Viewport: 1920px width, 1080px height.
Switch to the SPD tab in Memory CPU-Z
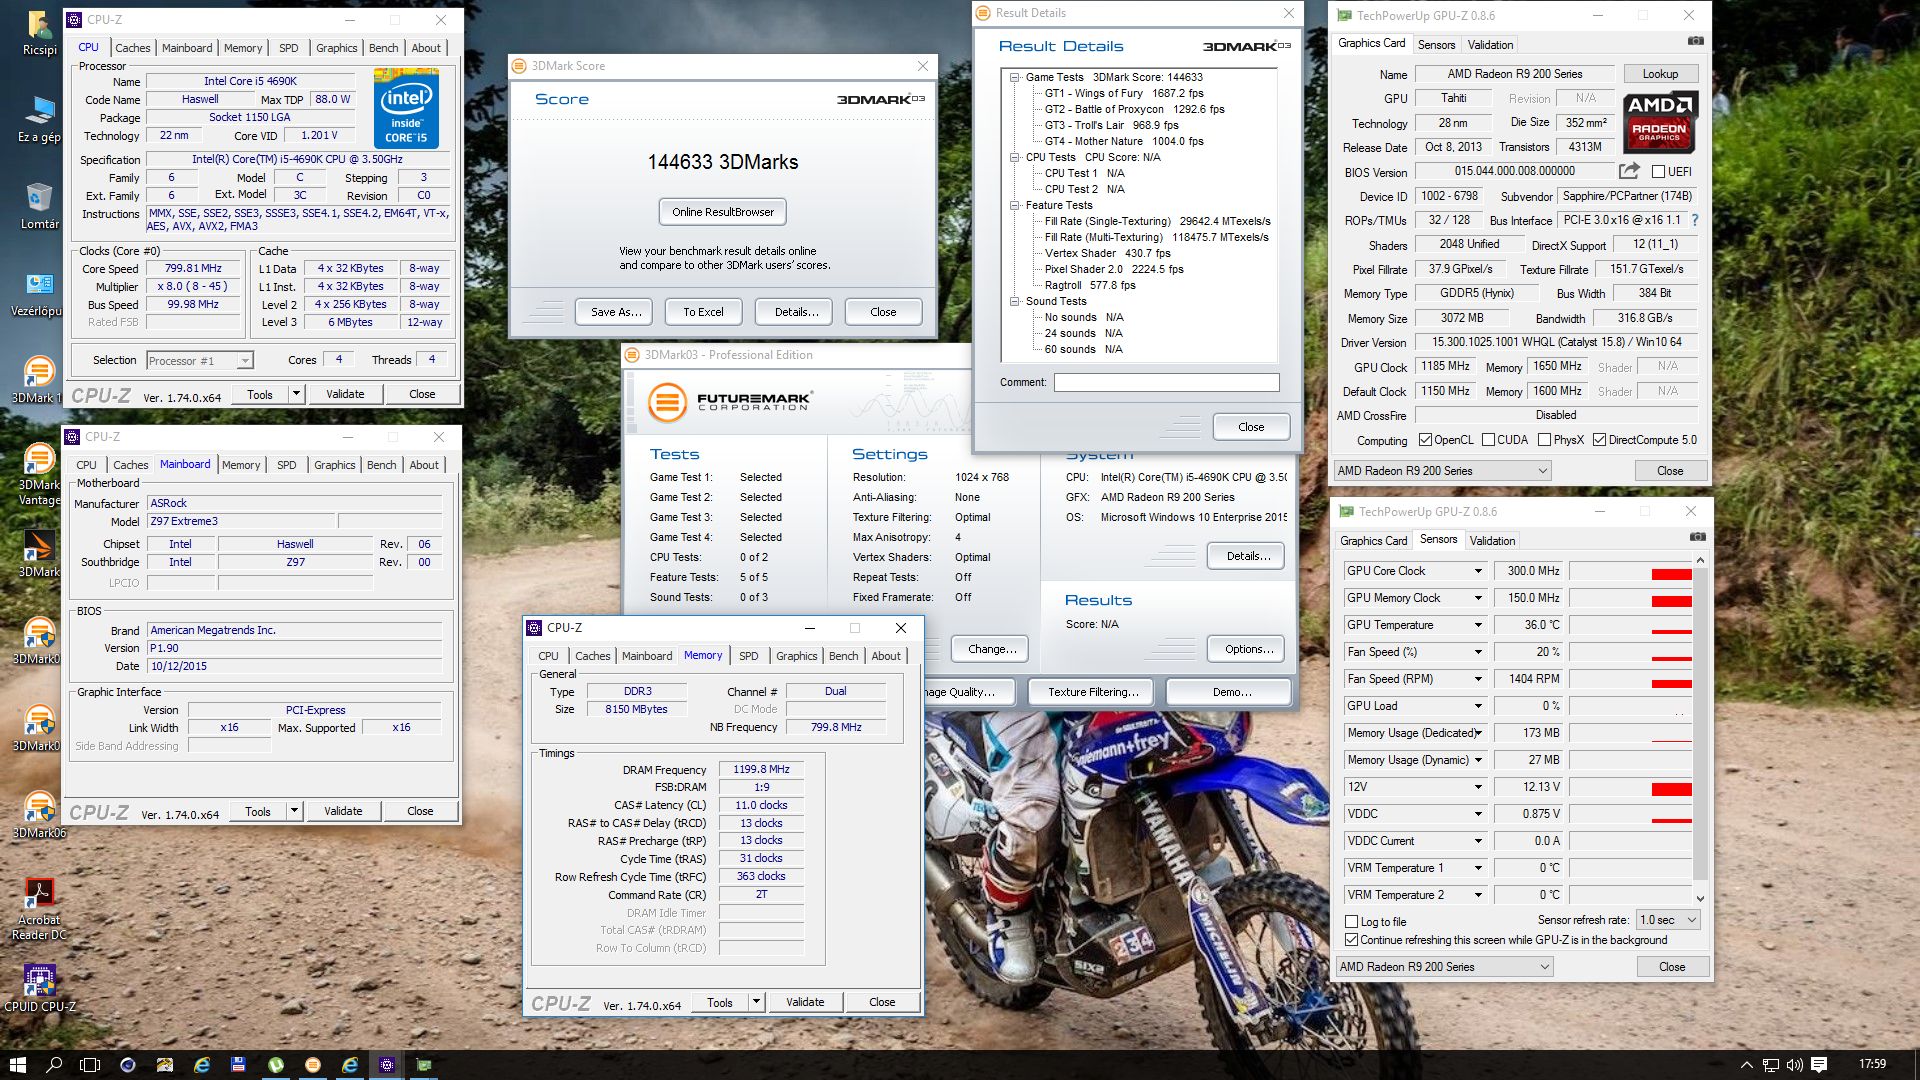(x=748, y=656)
